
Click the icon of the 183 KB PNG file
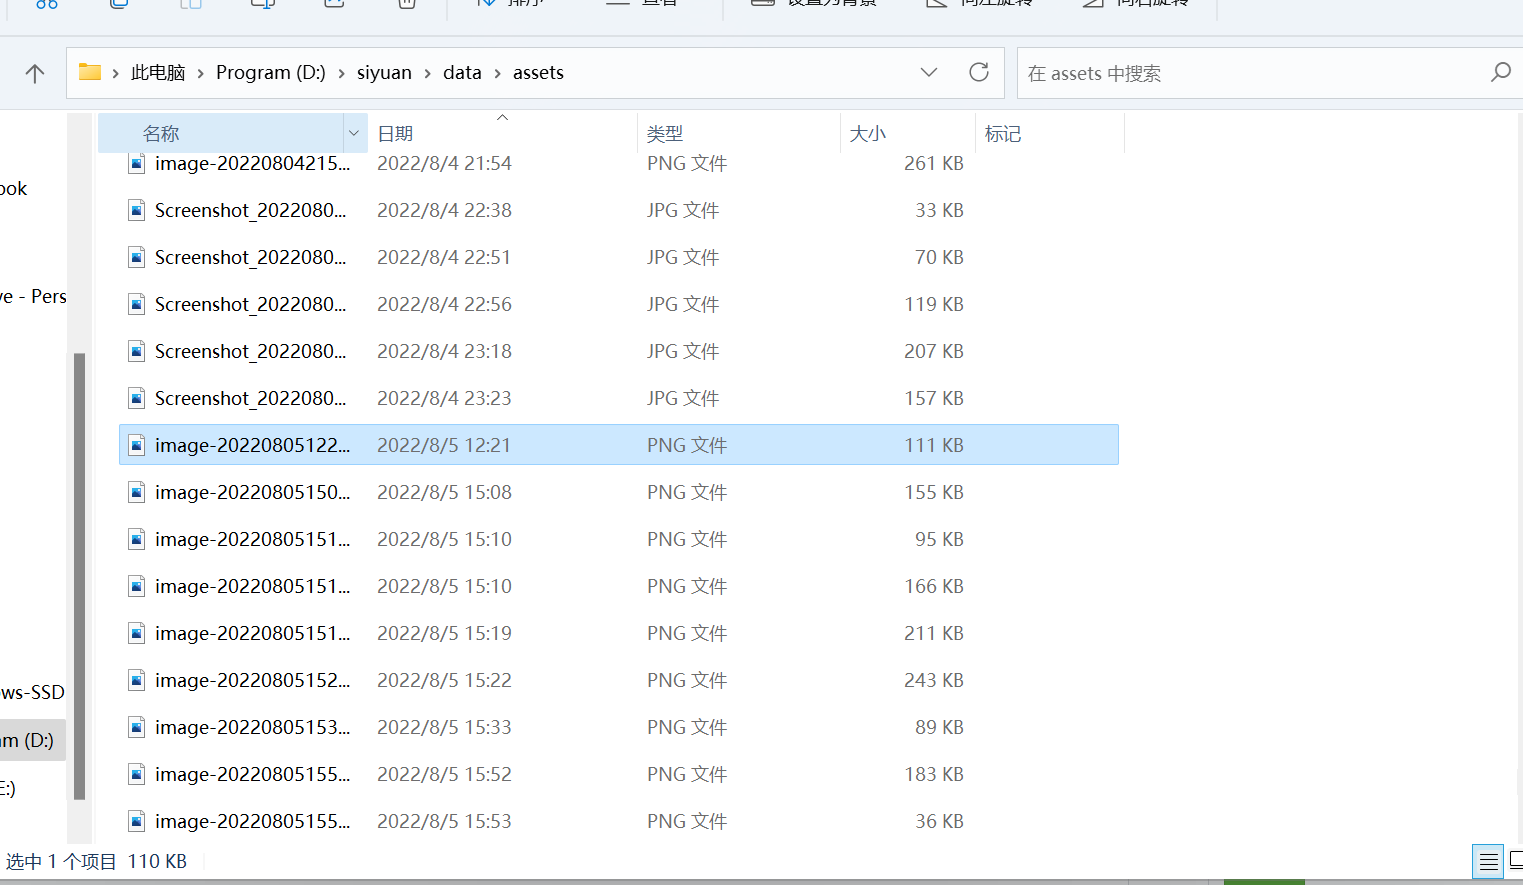click(137, 774)
